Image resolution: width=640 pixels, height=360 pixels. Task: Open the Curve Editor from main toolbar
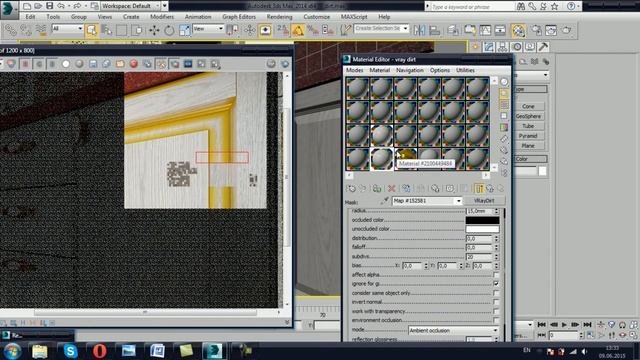click(x=485, y=30)
